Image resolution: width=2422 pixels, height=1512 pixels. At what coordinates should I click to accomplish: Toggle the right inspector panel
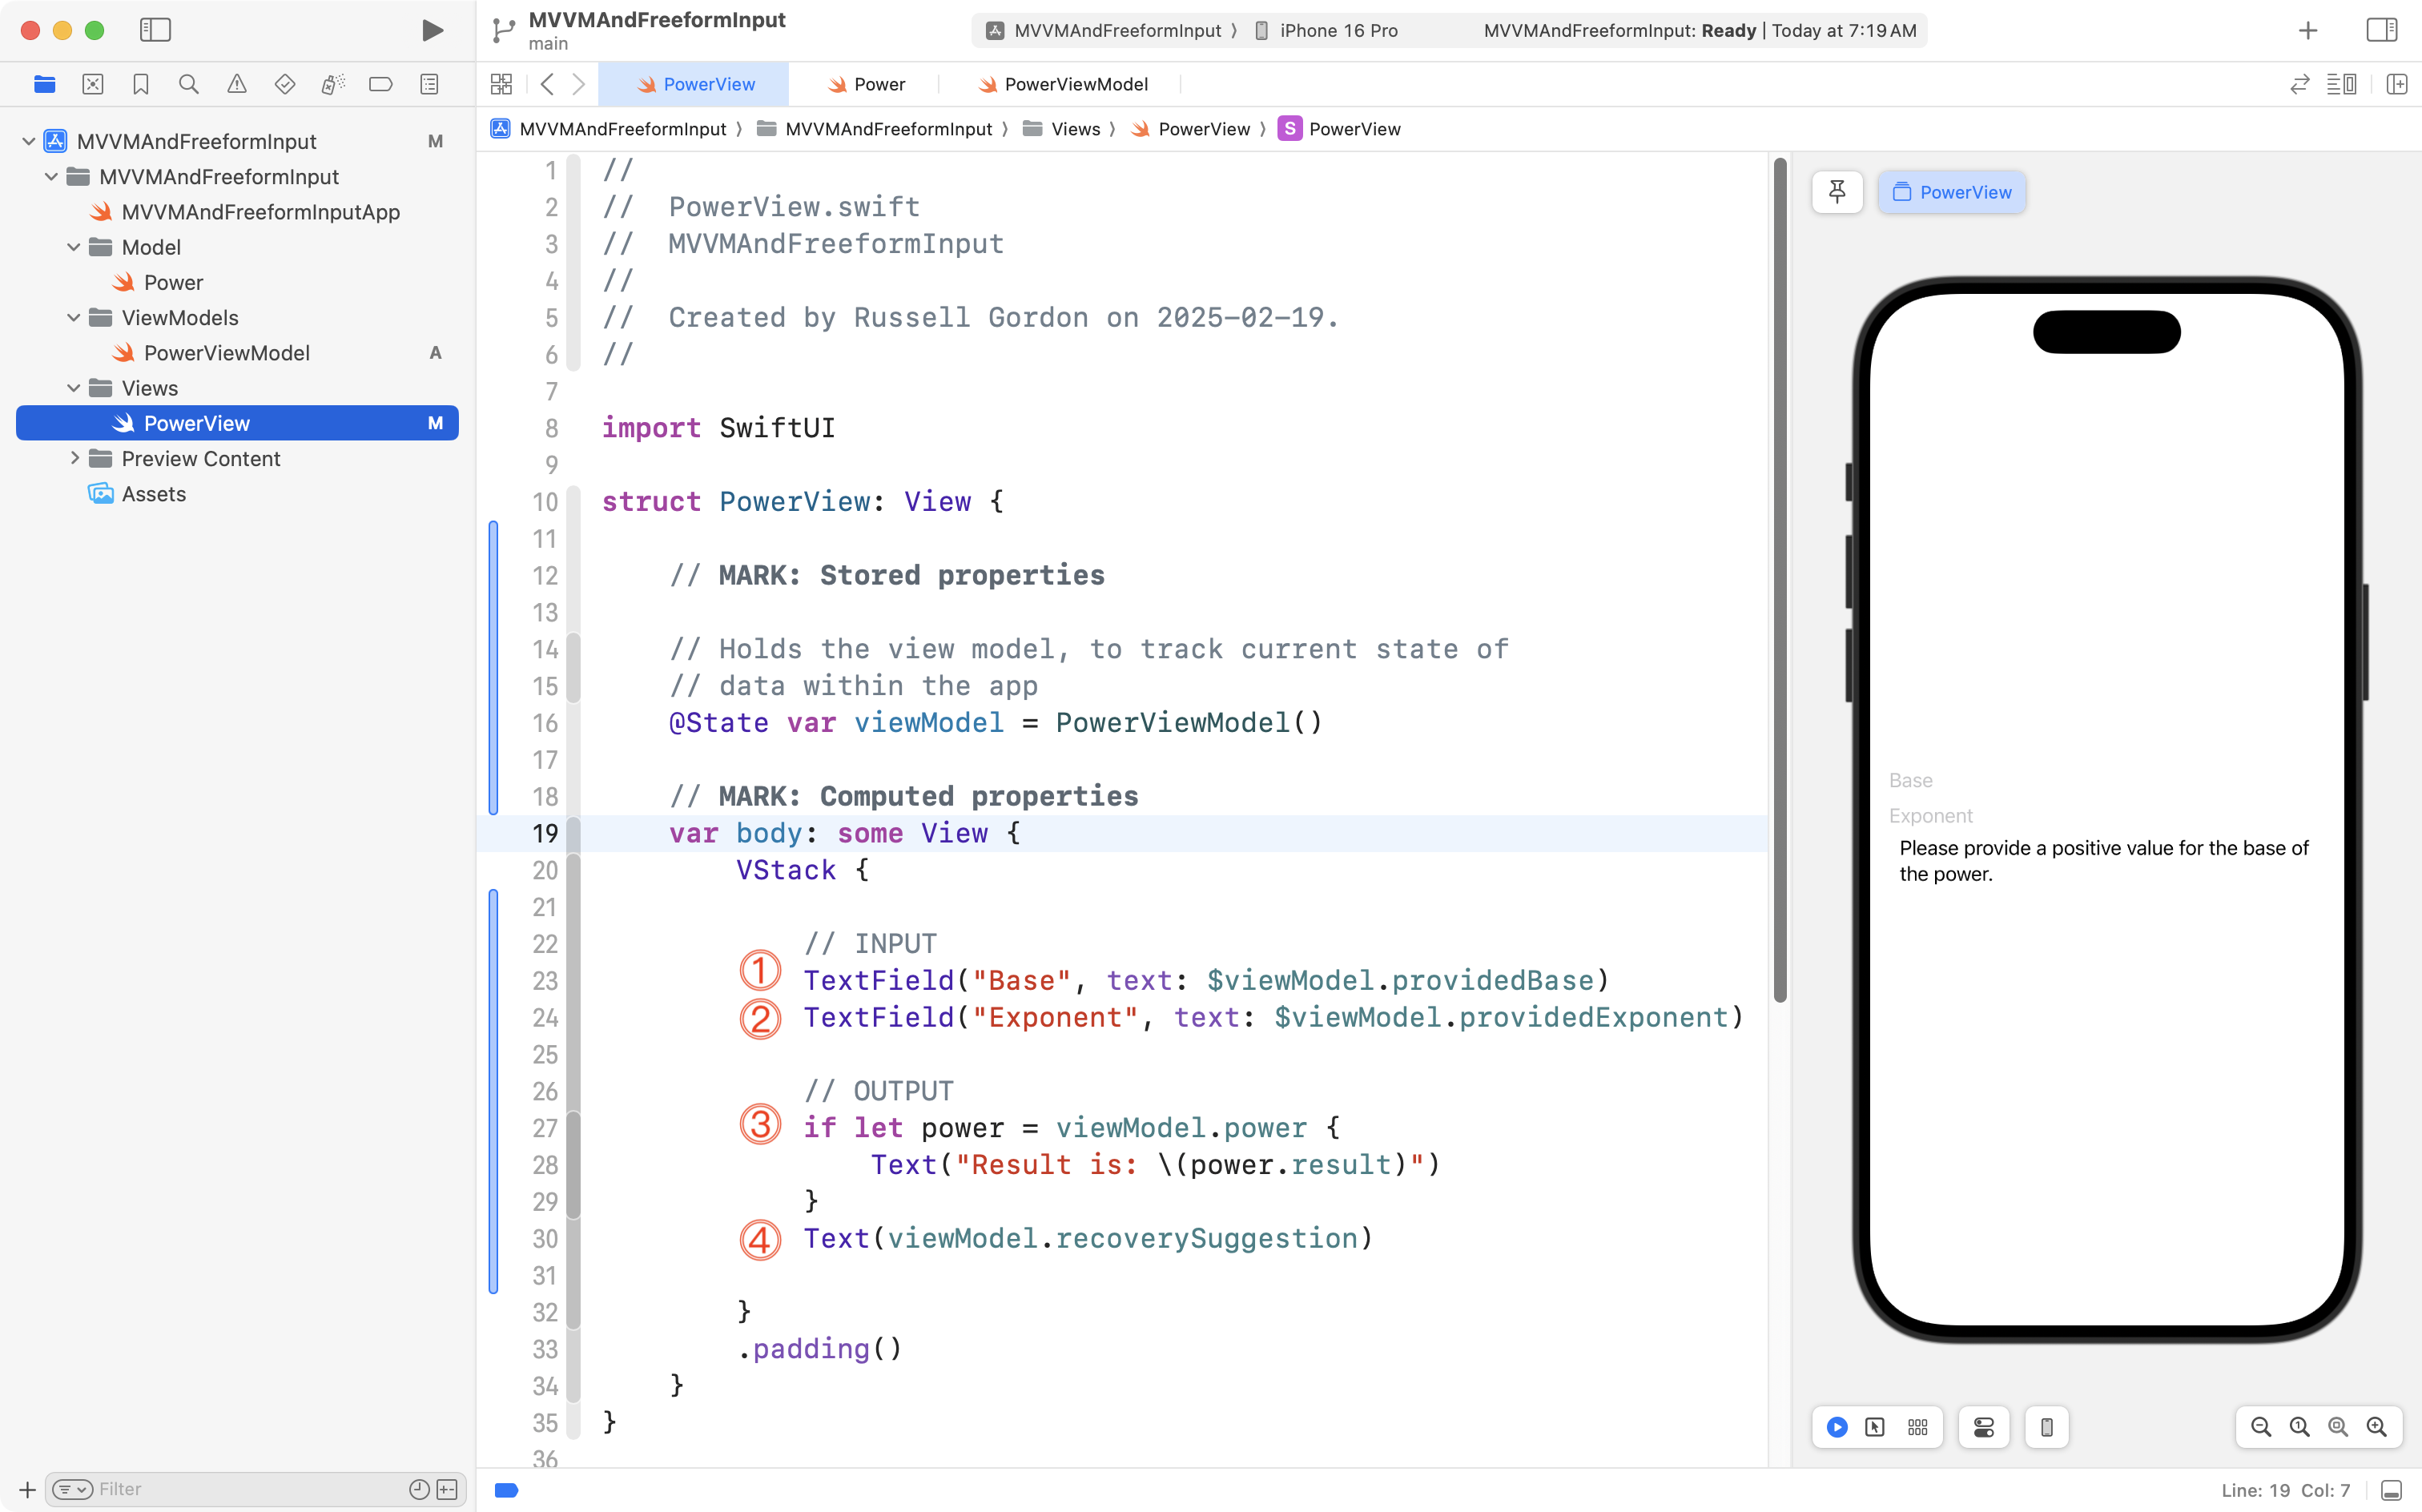[x=2381, y=30]
